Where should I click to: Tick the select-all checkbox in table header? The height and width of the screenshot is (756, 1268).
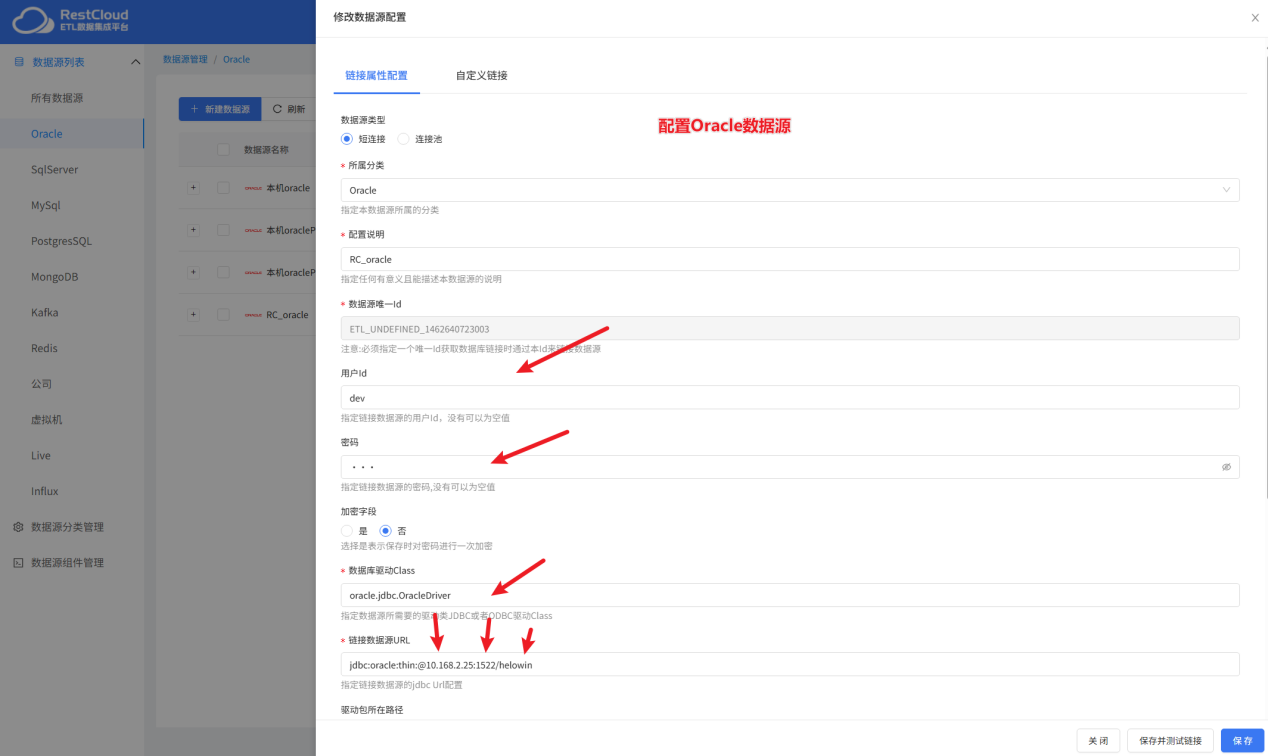(223, 150)
